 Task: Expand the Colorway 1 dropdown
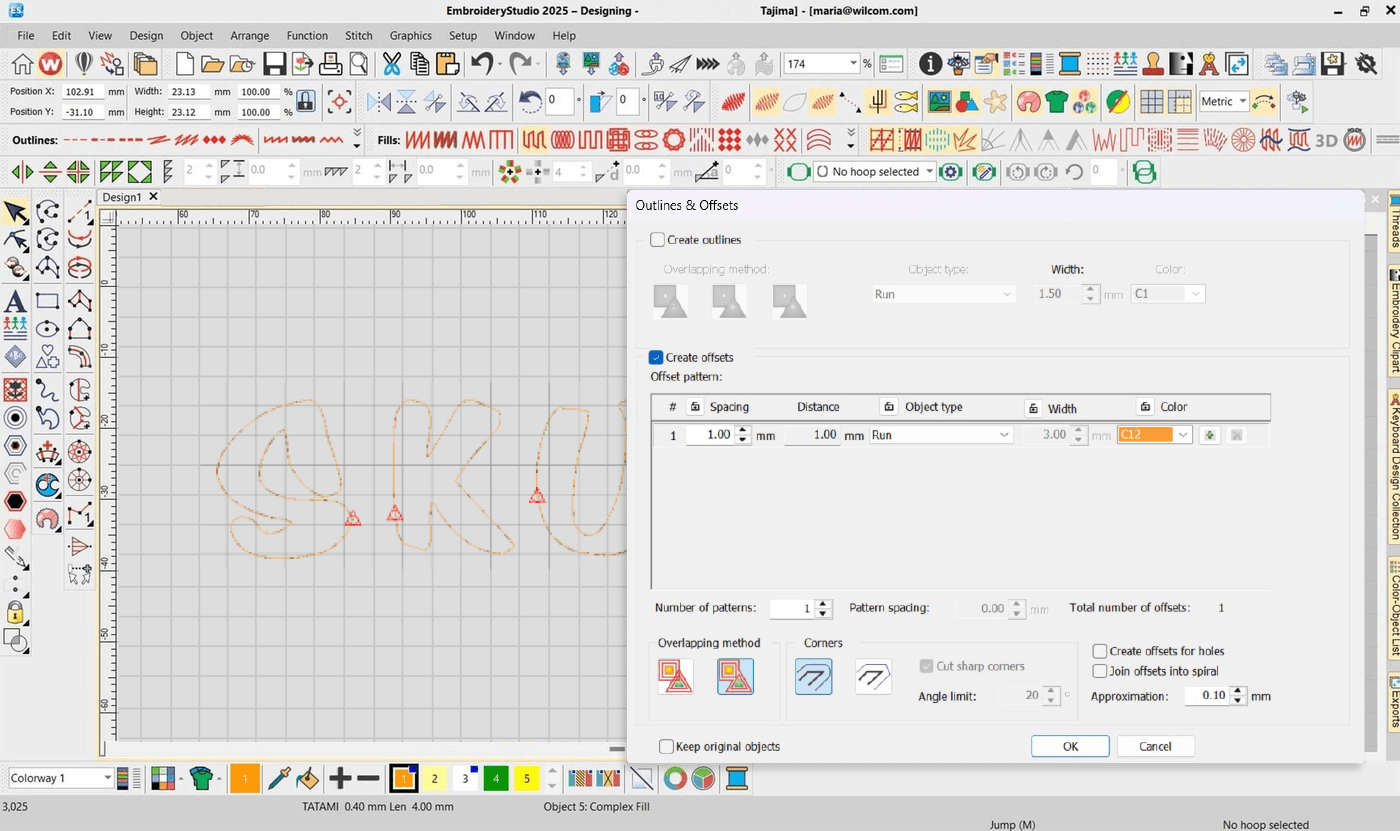pos(107,778)
